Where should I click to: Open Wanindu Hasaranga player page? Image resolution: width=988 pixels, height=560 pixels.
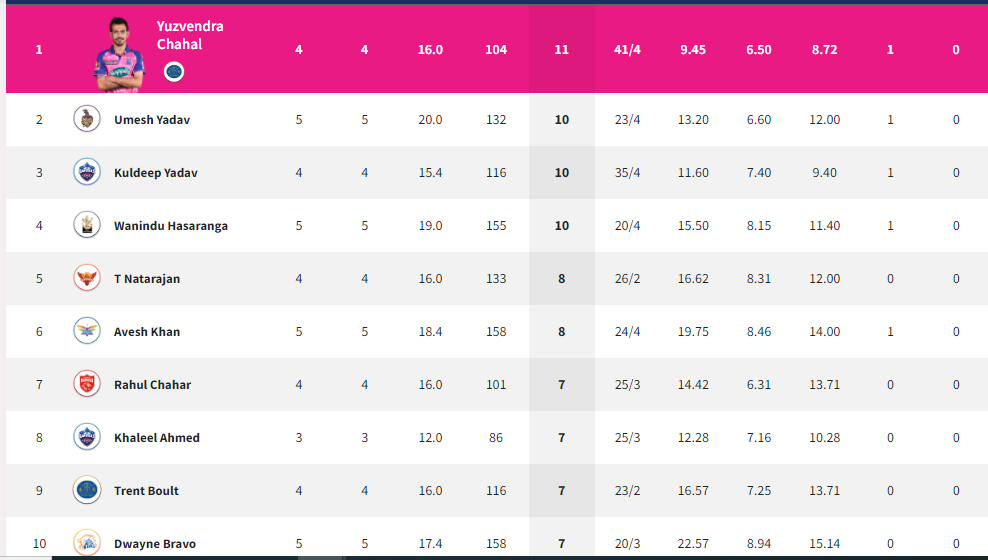pyautogui.click(x=171, y=226)
